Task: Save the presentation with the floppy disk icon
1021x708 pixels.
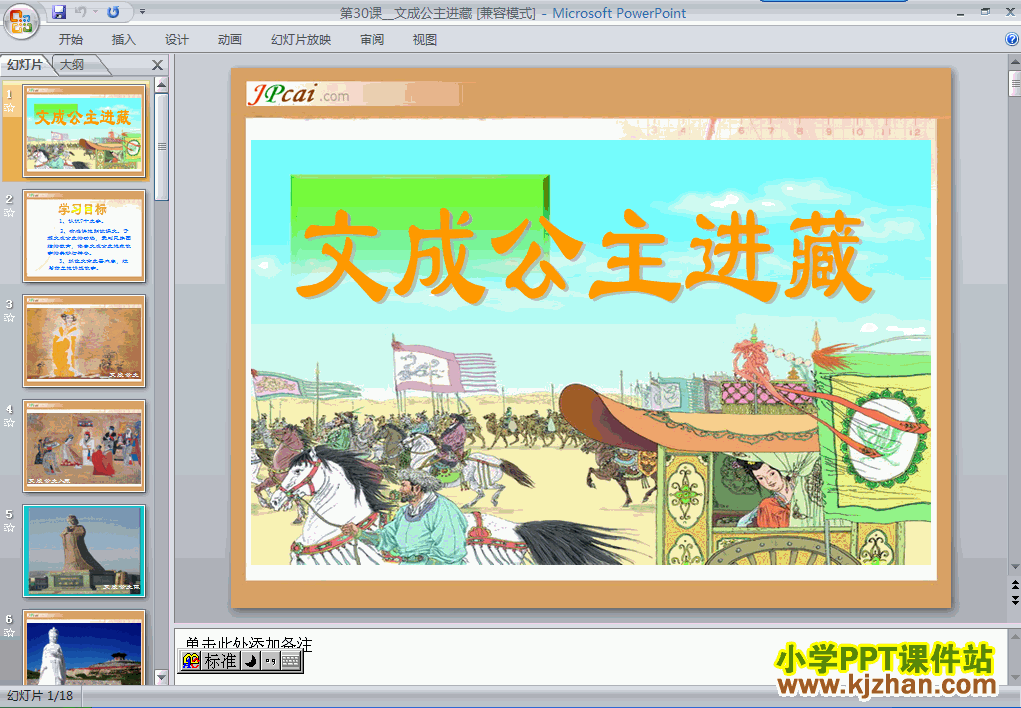Action: point(59,12)
